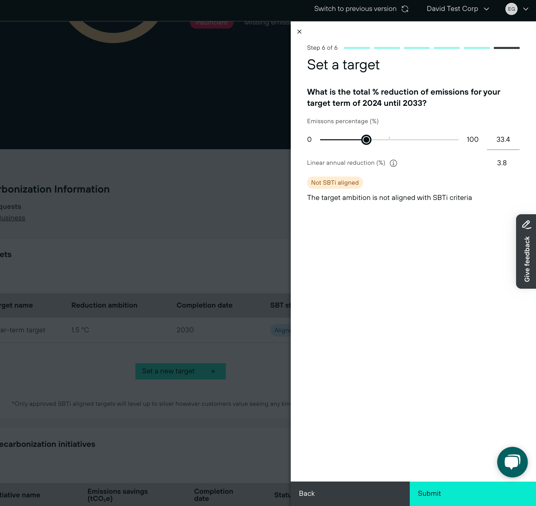Click Set a new target button
The image size is (536, 506).
point(180,371)
